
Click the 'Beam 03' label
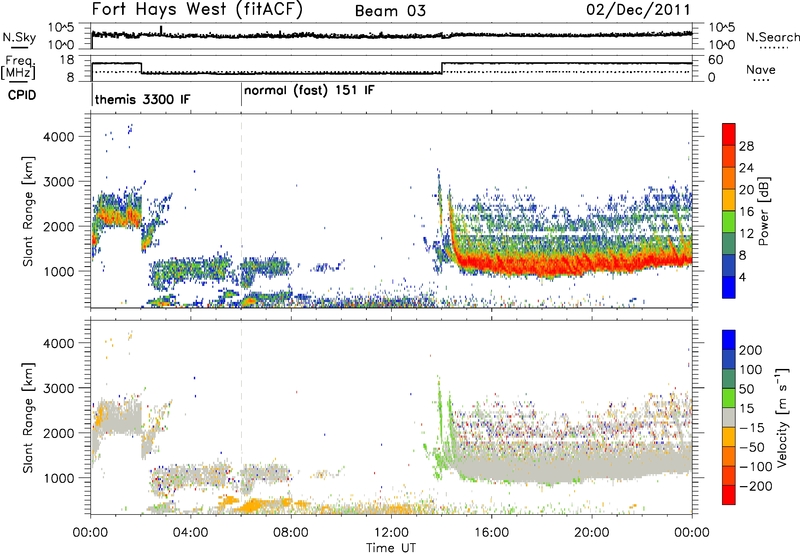point(390,11)
